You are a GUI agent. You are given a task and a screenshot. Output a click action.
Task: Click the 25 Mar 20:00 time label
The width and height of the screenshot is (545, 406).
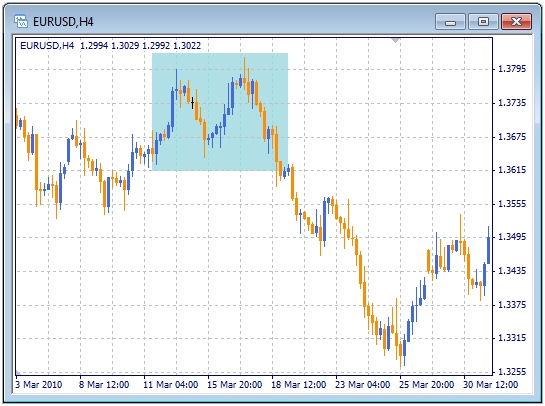(x=426, y=384)
